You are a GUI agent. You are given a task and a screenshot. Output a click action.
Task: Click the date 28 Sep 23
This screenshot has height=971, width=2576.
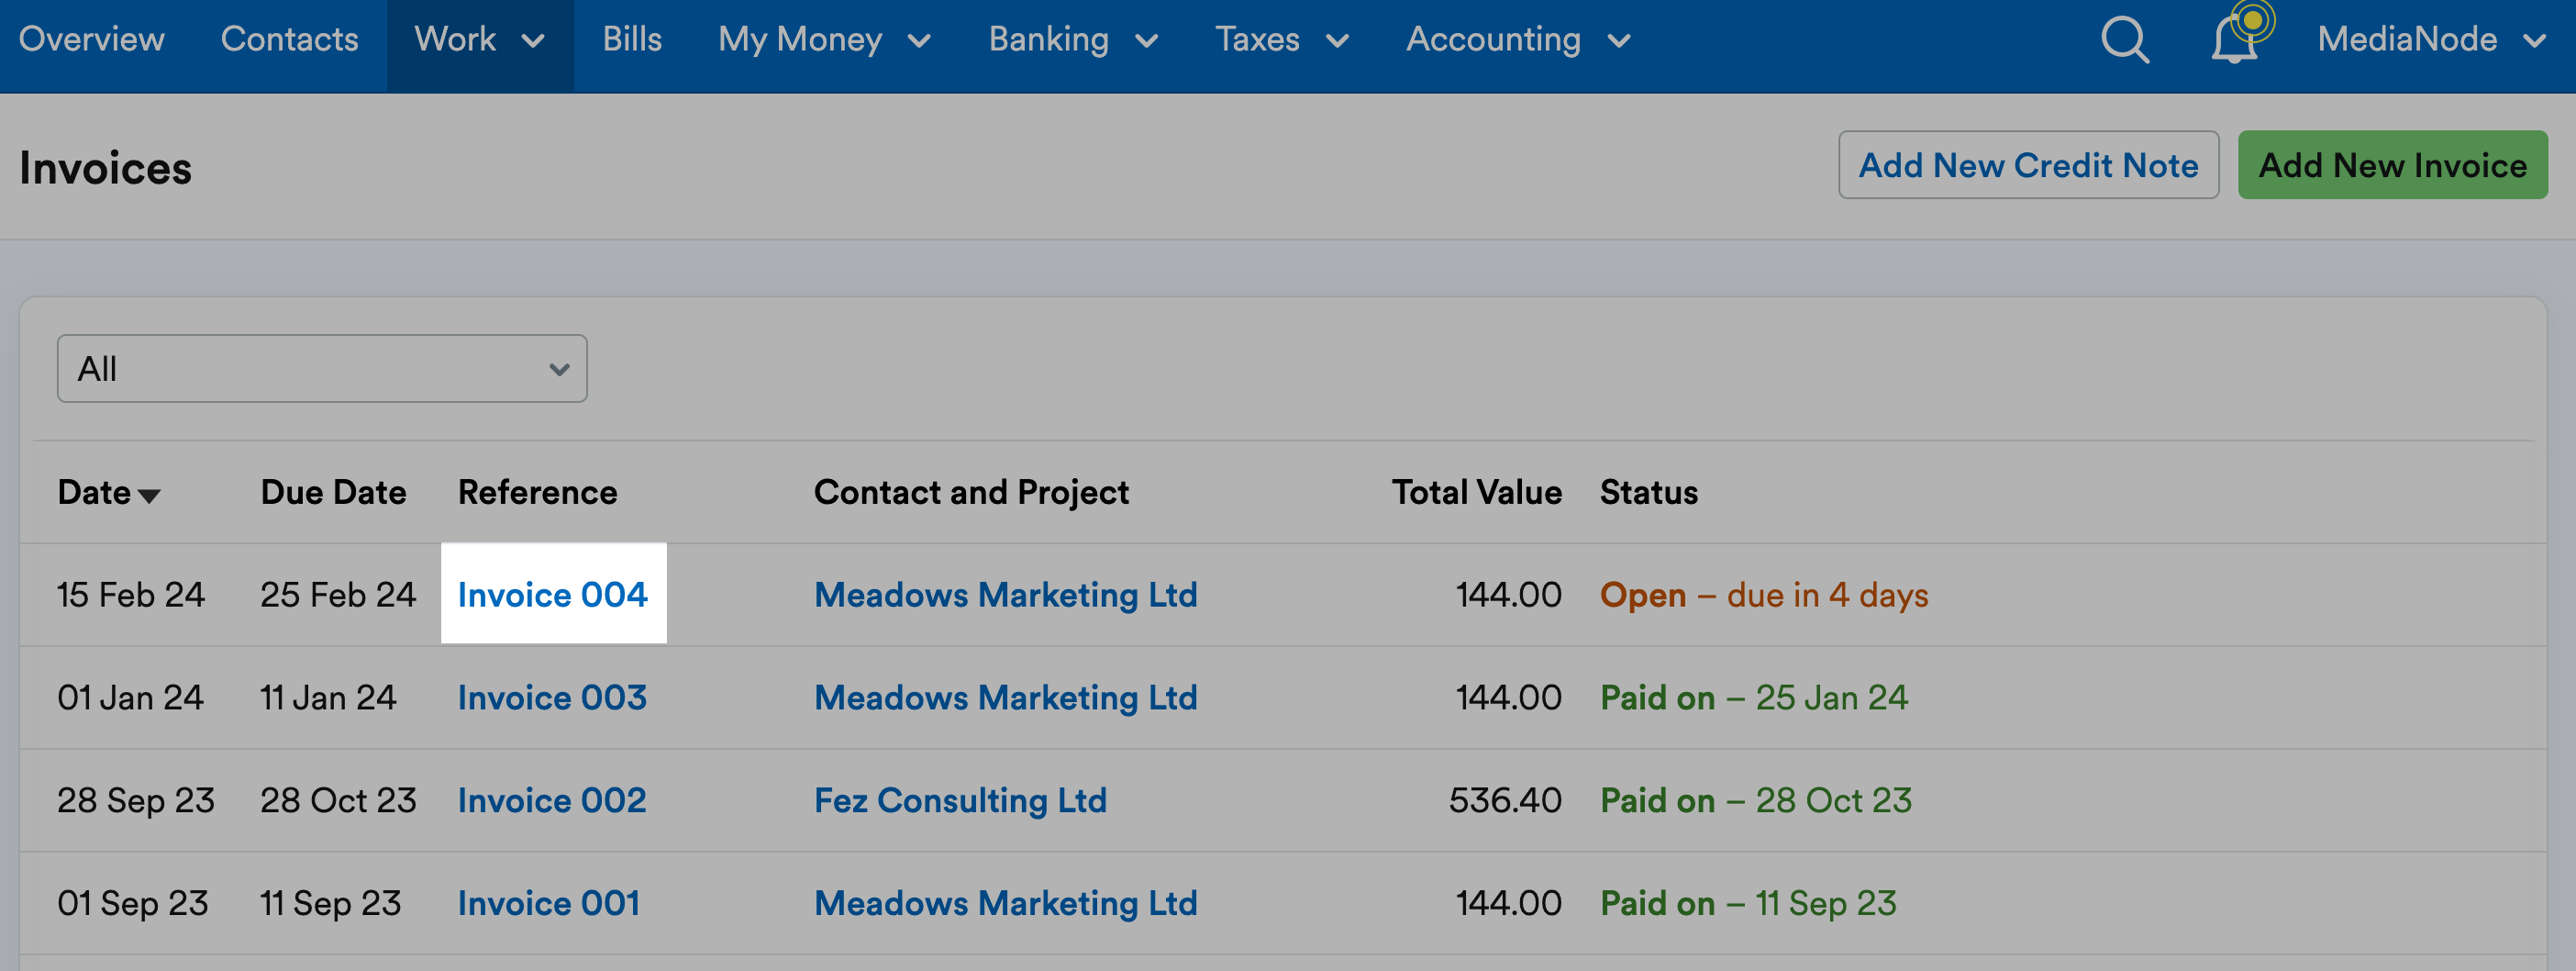click(136, 800)
